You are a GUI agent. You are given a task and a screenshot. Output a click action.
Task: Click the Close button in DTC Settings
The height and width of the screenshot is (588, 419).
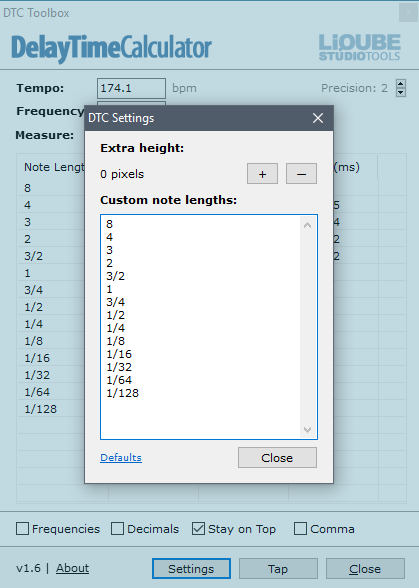click(277, 458)
